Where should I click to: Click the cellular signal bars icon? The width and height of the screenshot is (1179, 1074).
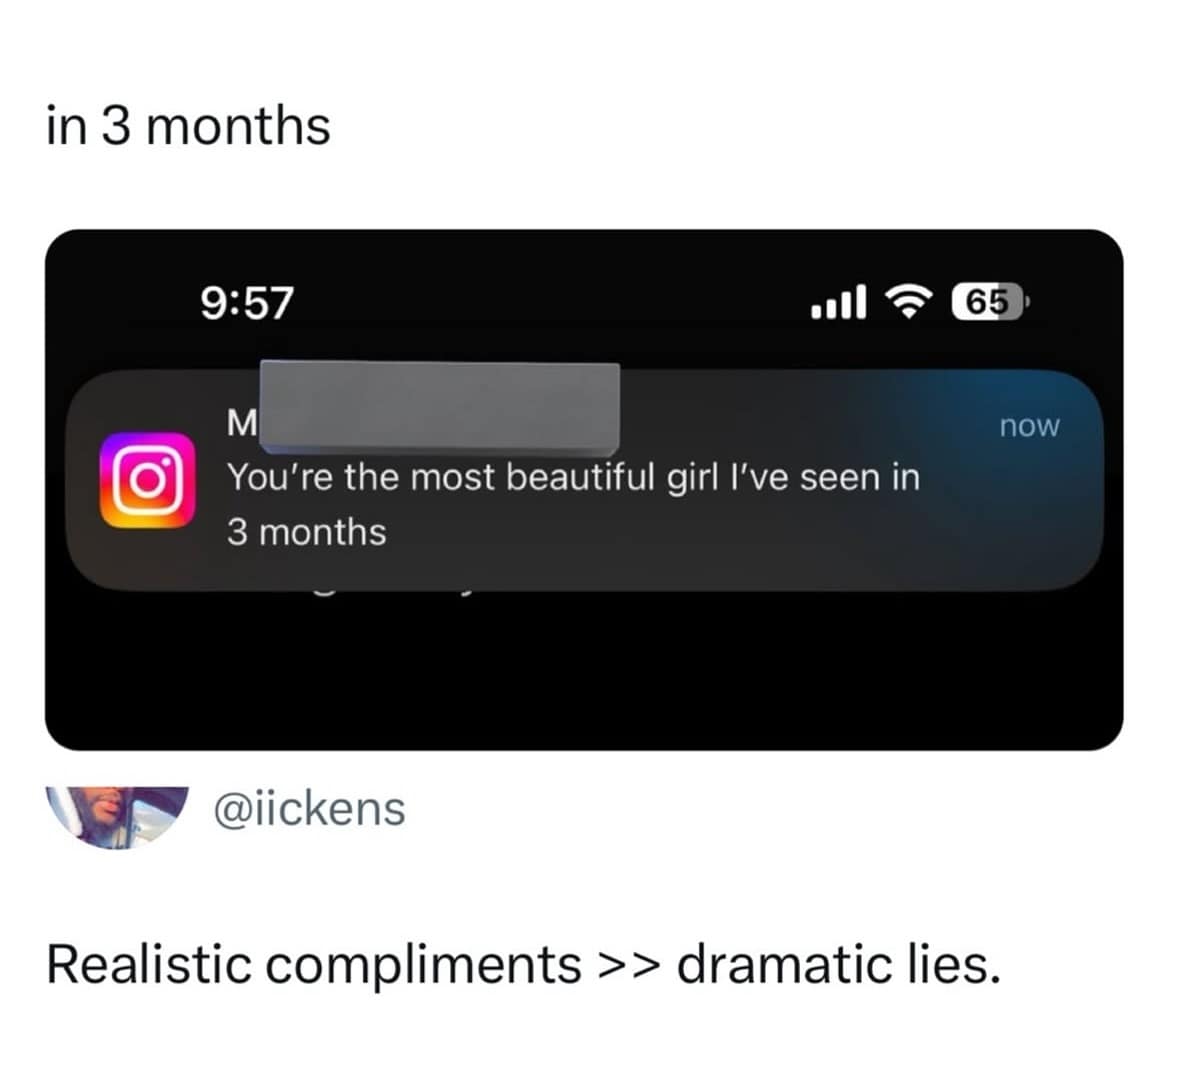(x=838, y=301)
